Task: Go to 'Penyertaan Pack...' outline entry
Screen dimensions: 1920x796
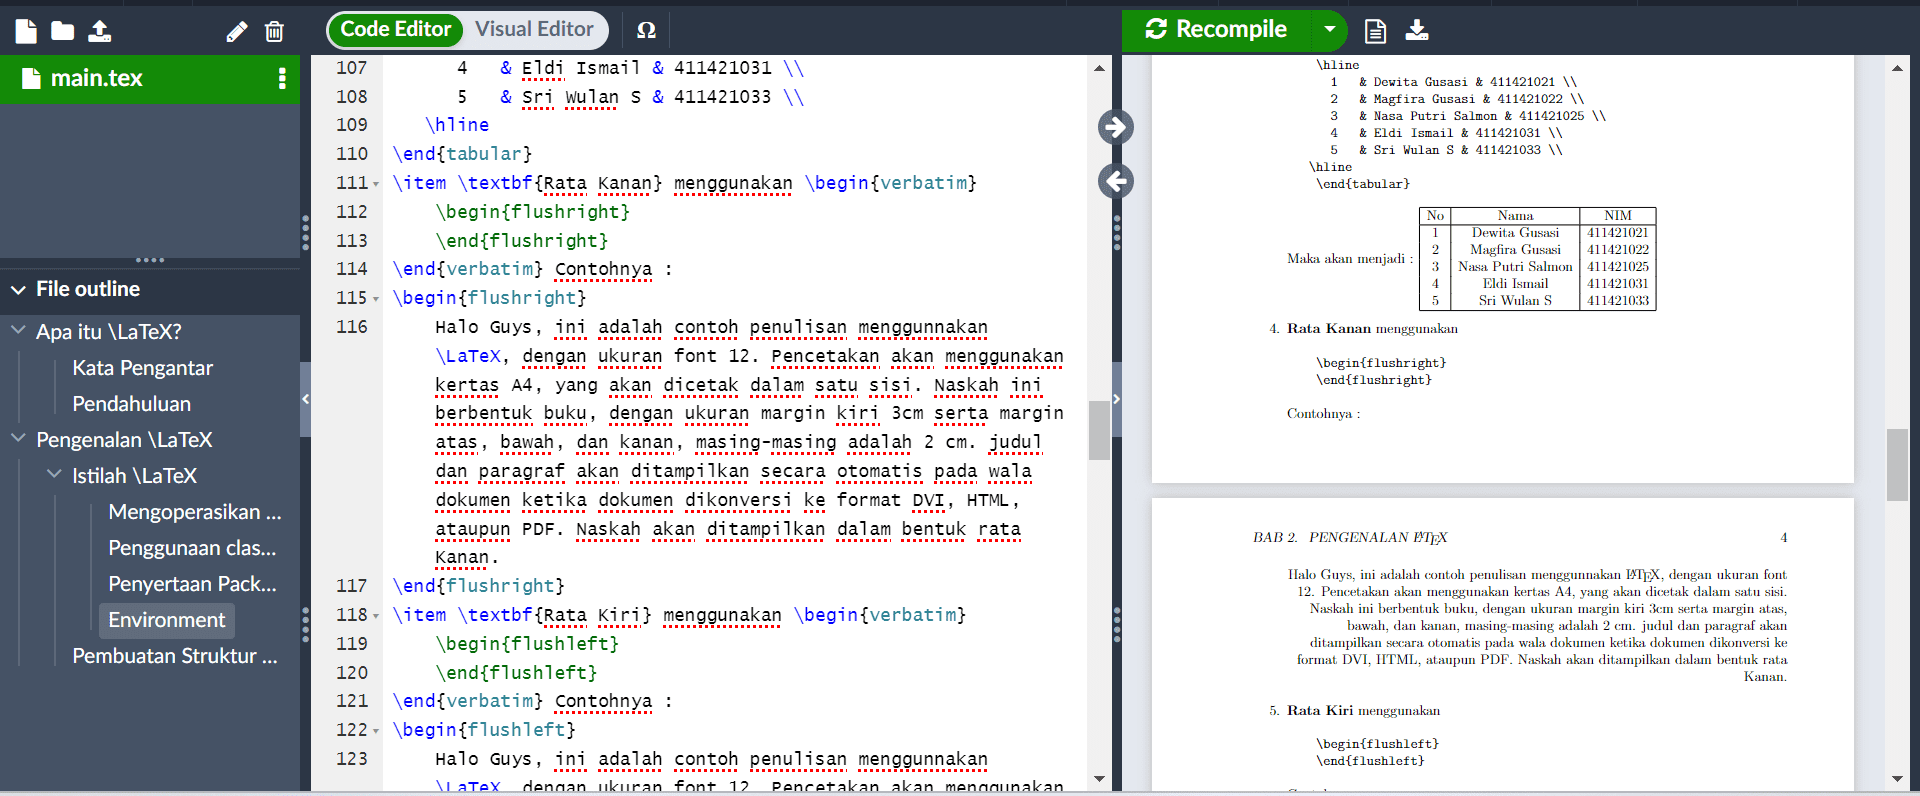Action: click(x=192, y=584)
